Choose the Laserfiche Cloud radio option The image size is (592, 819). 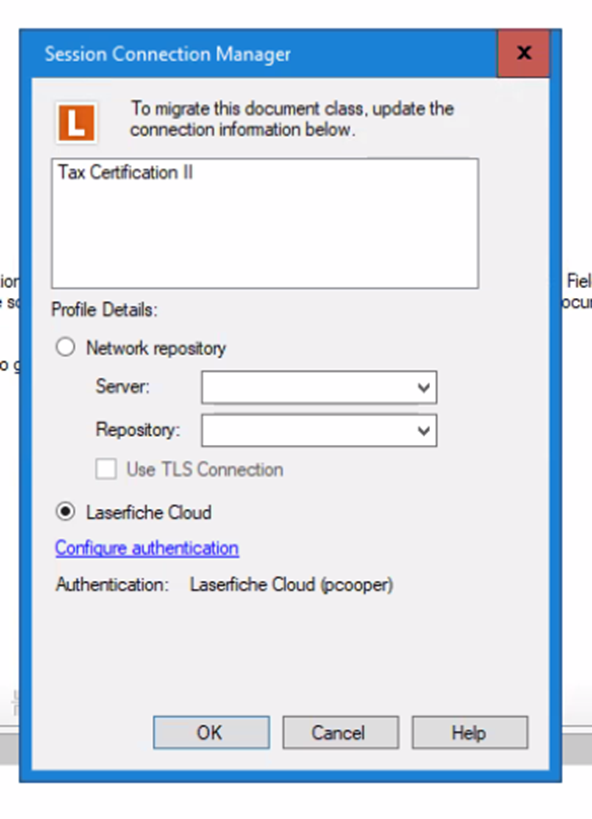pyautogui.click(x=65, y=511)
